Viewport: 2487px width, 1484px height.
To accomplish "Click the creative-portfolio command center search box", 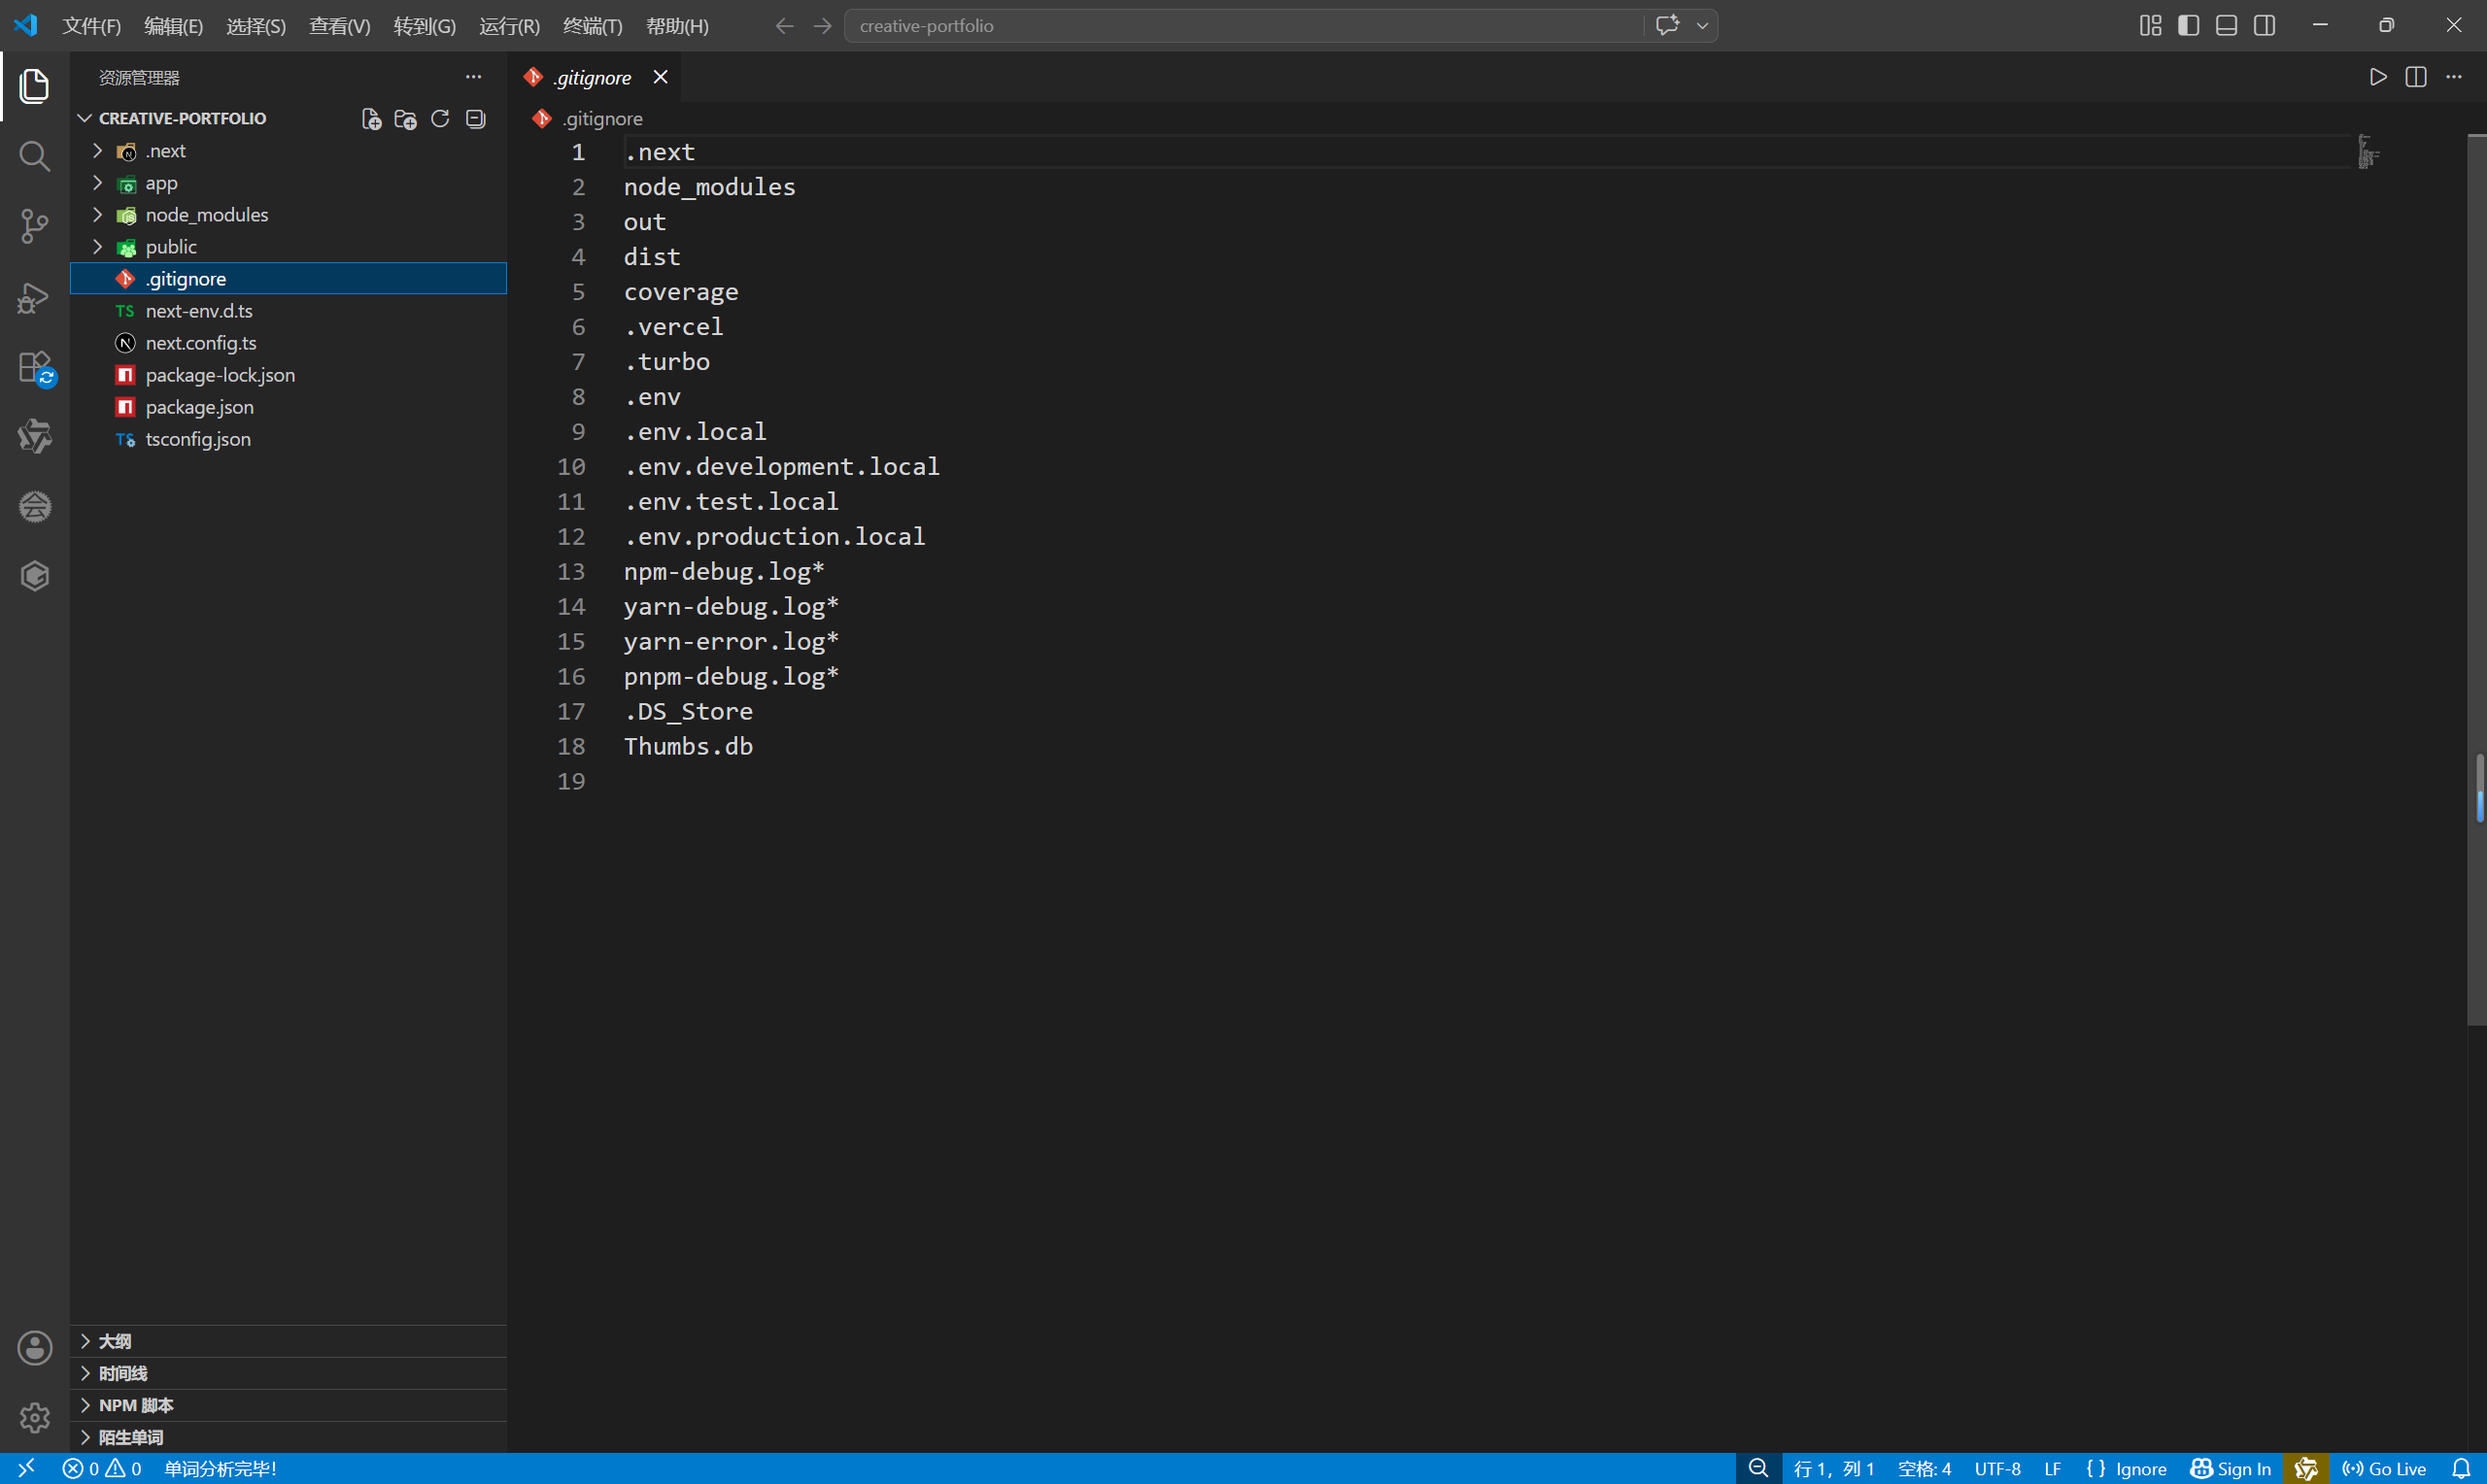I will [1244, 26].
